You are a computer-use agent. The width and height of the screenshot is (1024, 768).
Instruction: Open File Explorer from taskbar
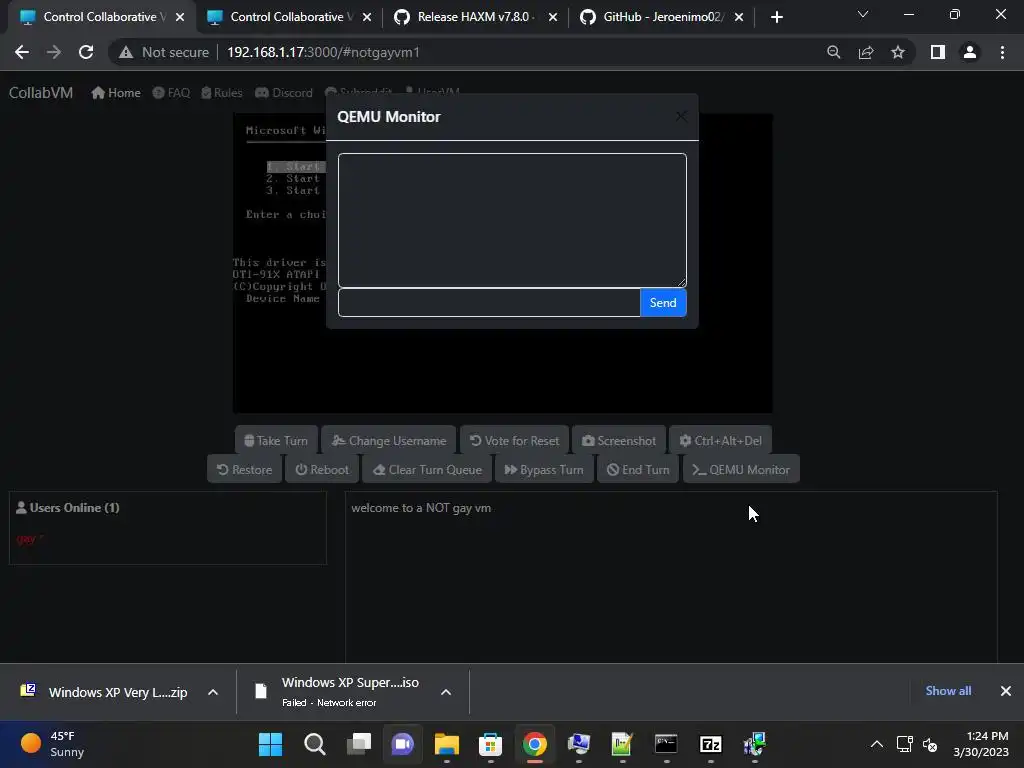point(447,744)
